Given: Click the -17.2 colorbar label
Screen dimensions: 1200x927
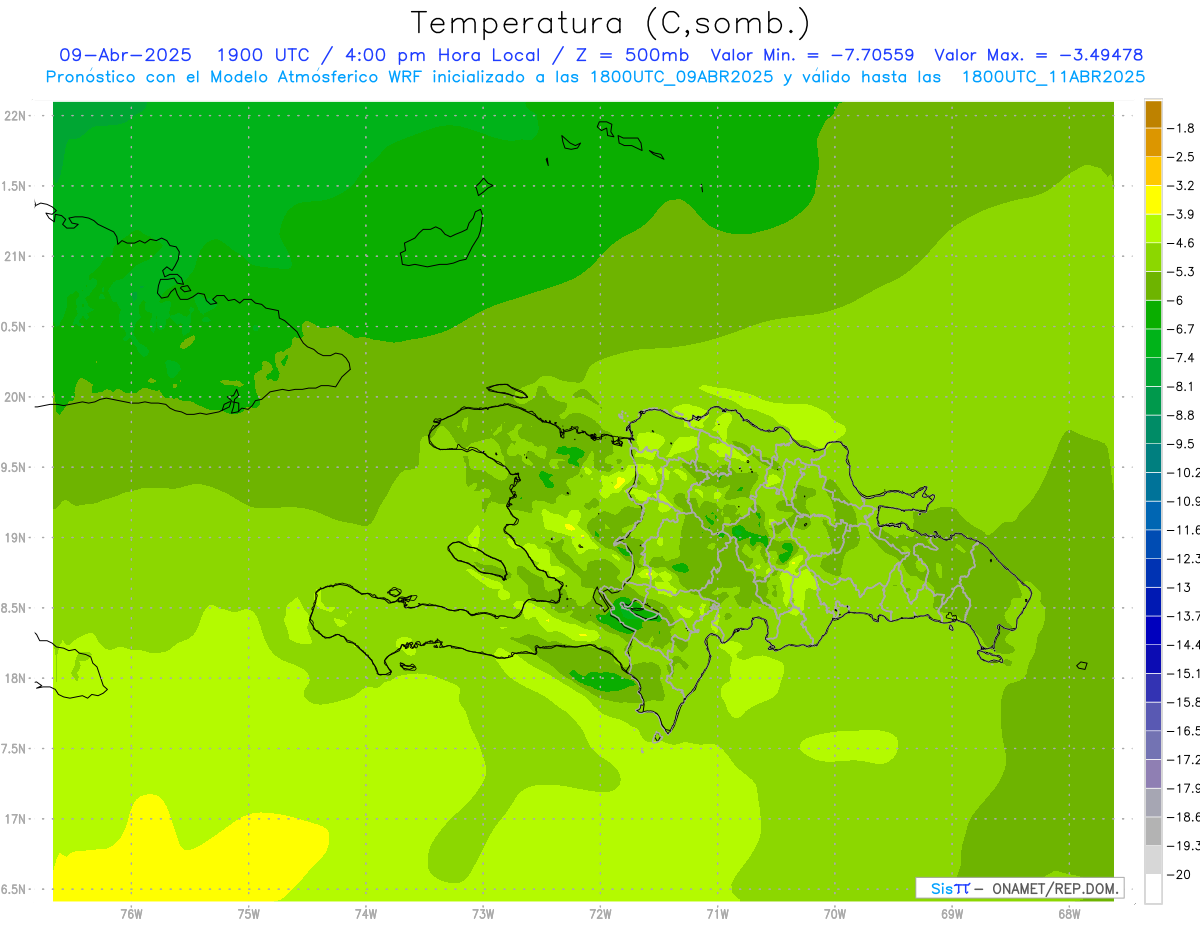Looking at the screenshot, I should tap(1183, 760).
